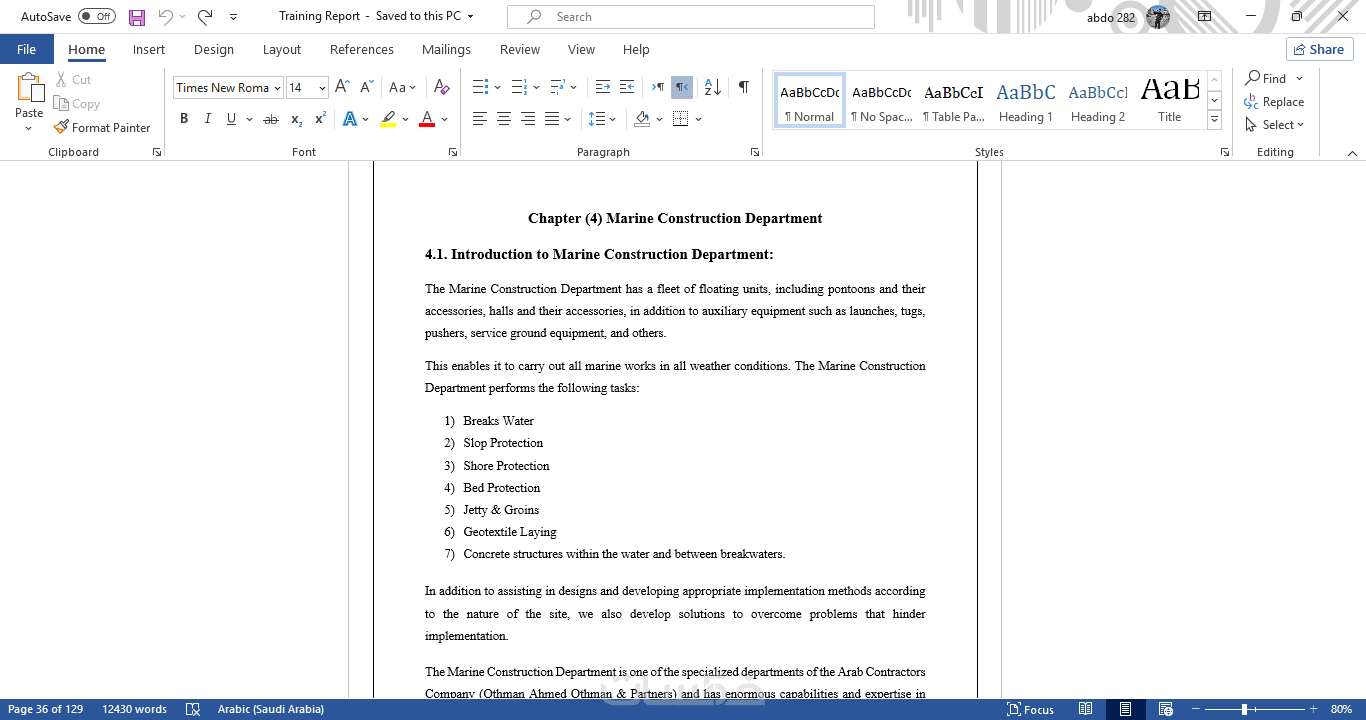The image size is (1366, 720).
Task: Apply the yellow text highlight color
Action: click(388, 119)
